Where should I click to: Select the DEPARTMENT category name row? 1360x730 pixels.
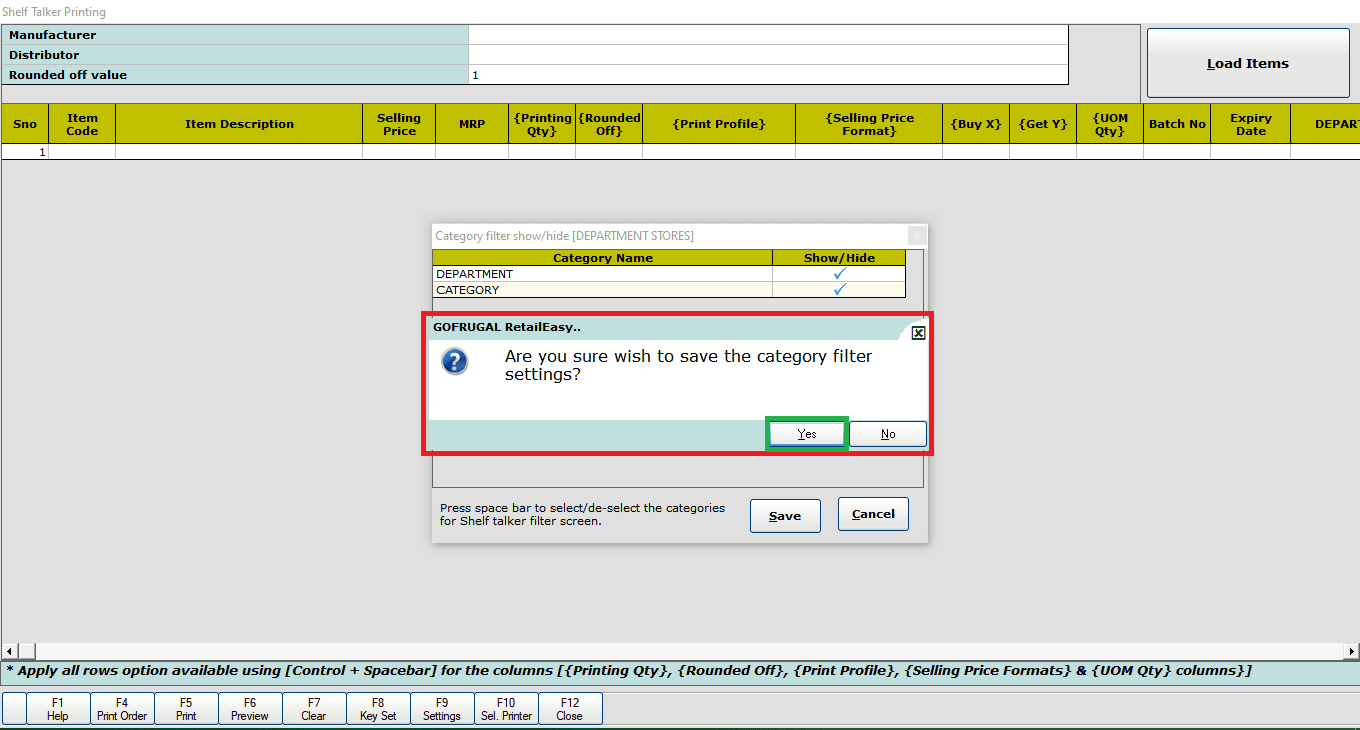click(x=603, y=273)
